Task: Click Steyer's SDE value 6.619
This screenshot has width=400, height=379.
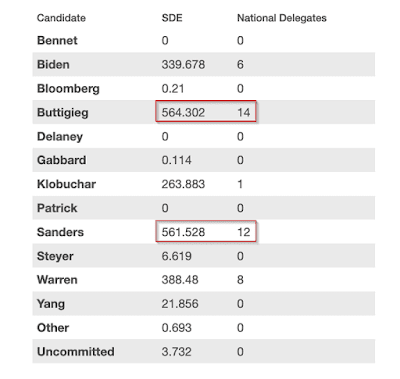Action: 177,256
